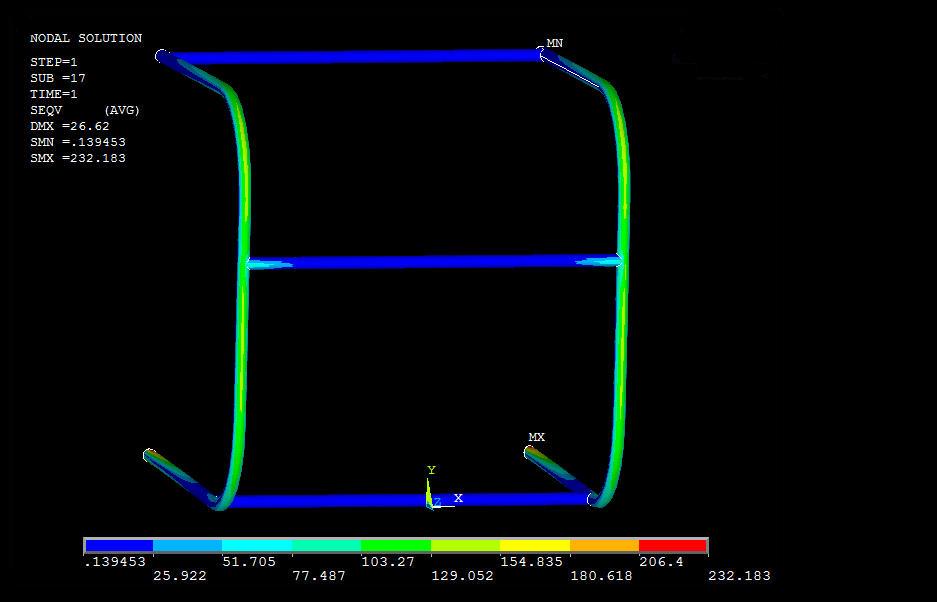Click the STEP=1 label
The height and width of the screenshot is (602, 937).
click(54, 62)
